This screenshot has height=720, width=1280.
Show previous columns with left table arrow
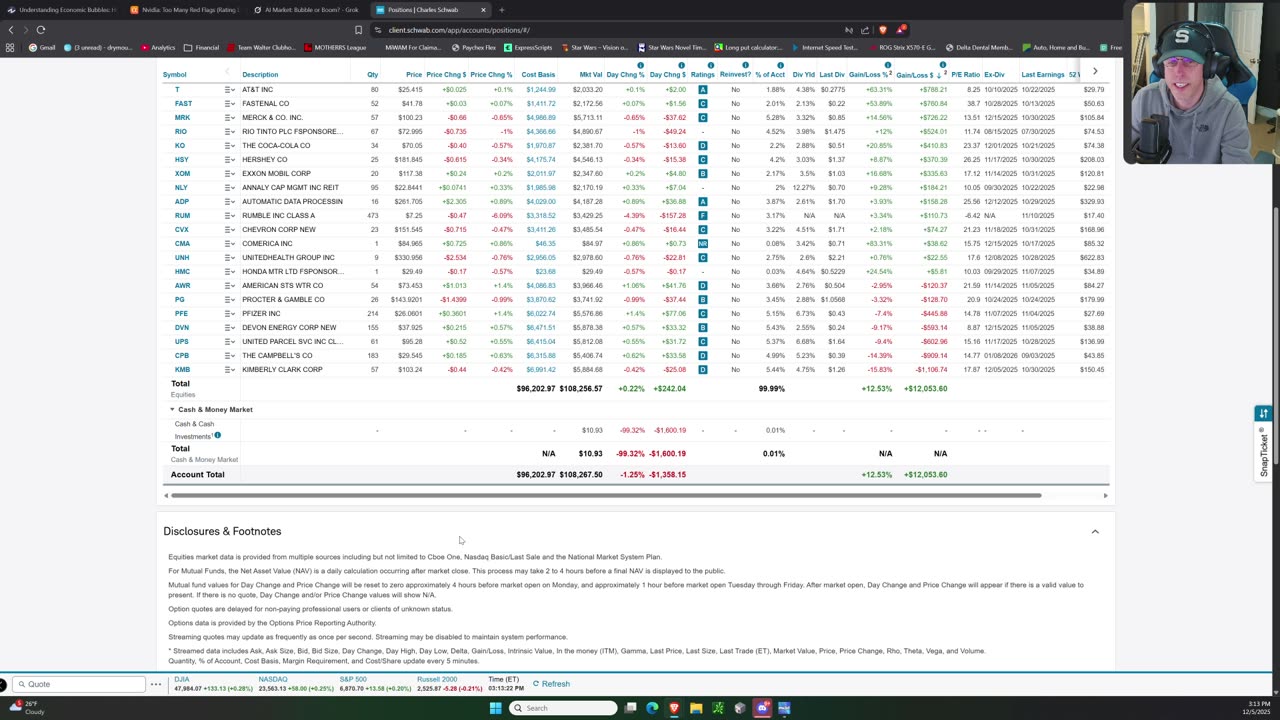click(227, 71)
